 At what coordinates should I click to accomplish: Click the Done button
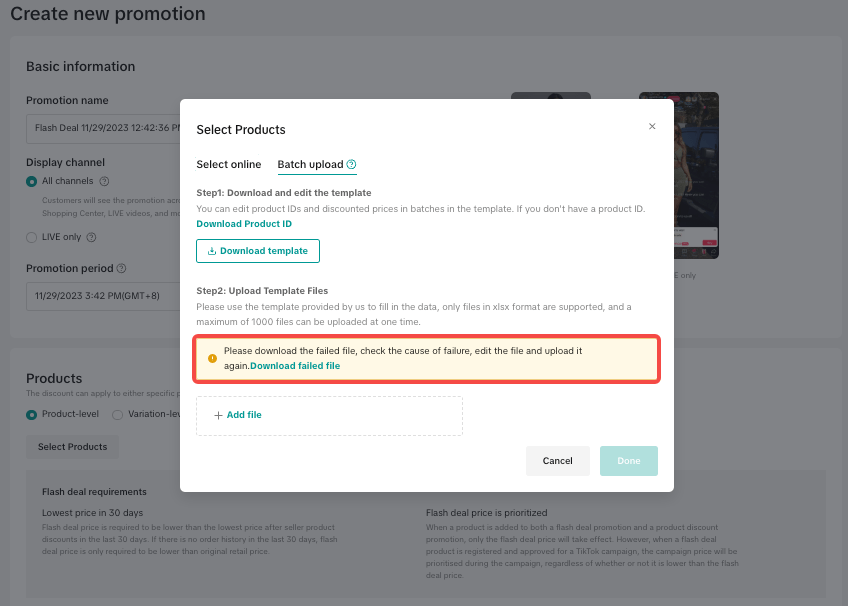click(x=628, y=461)
